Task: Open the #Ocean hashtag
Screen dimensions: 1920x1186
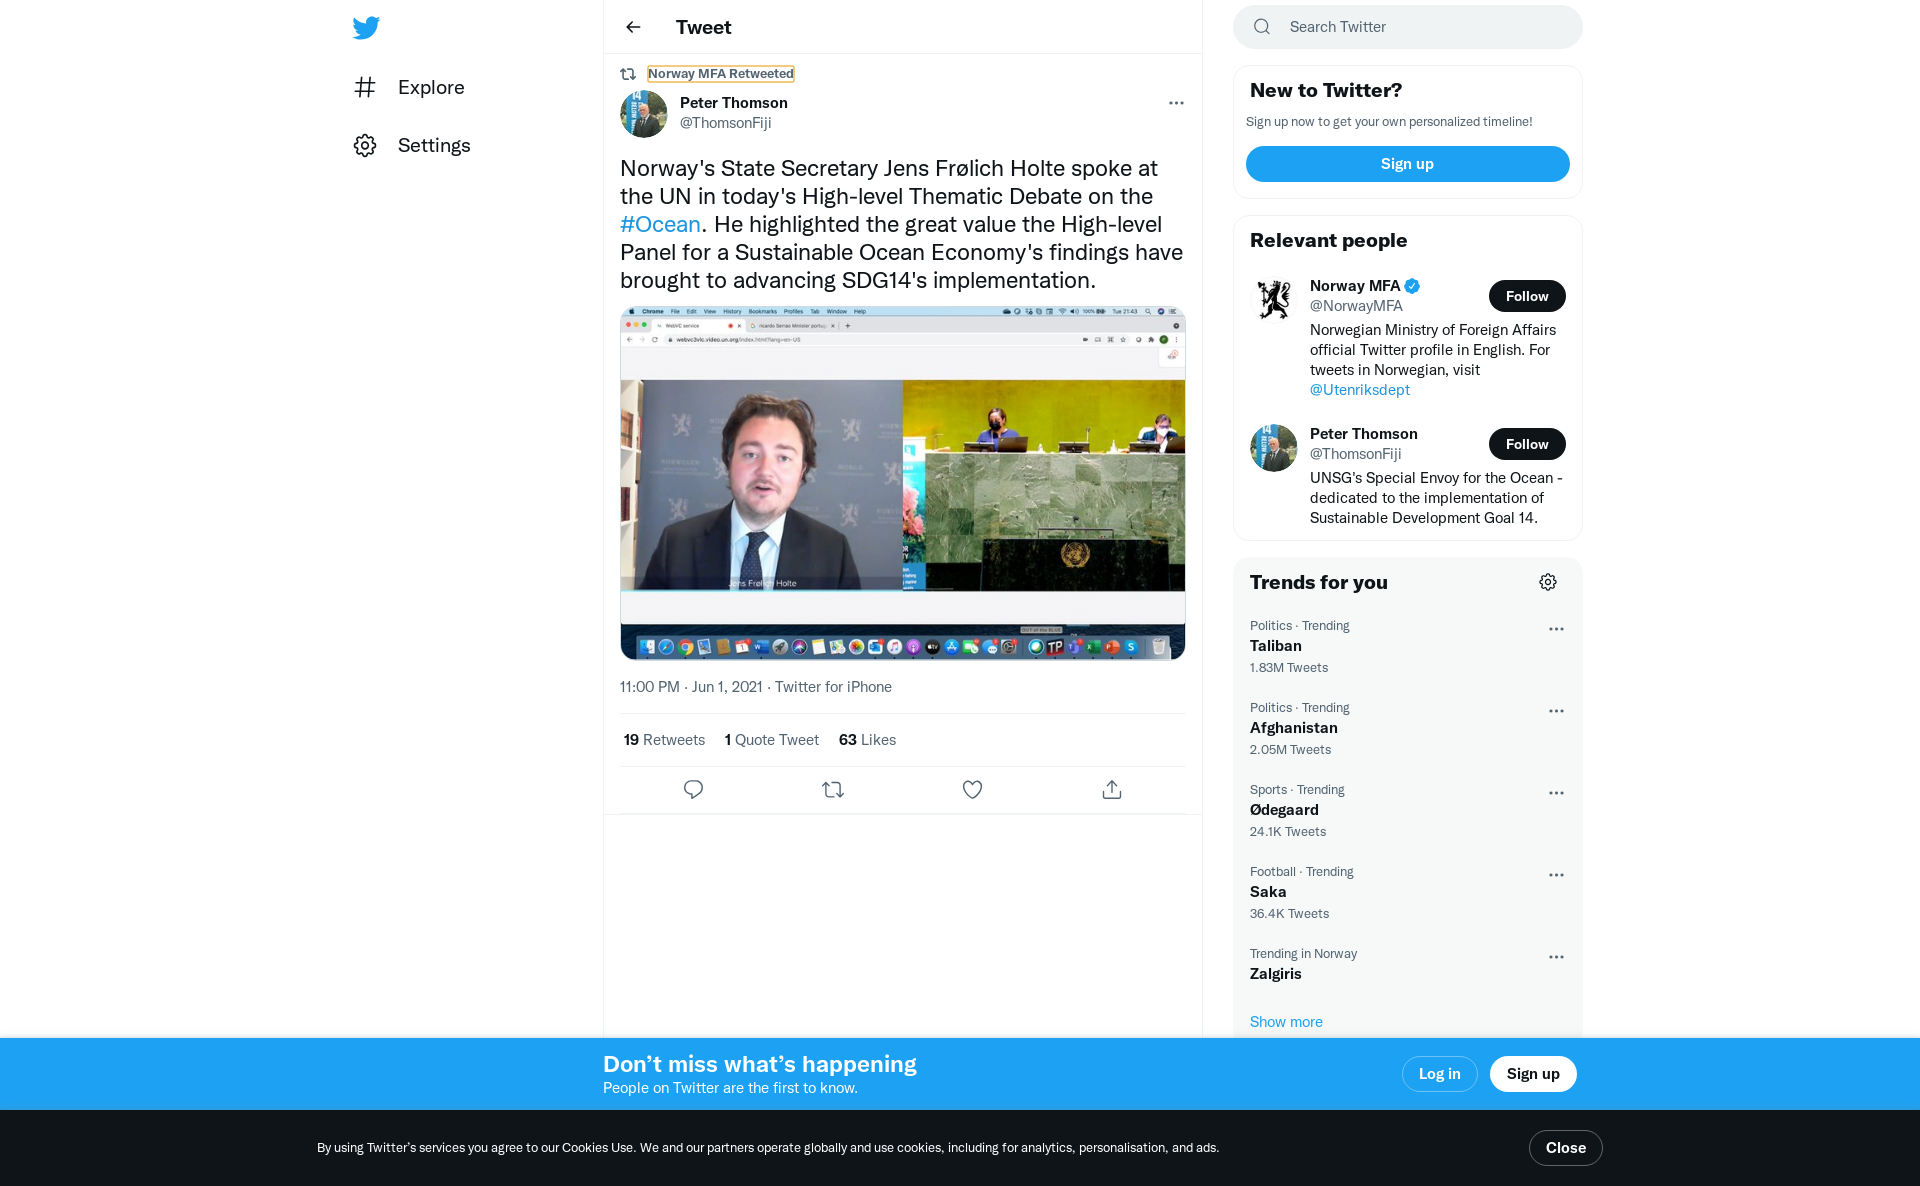Action: [x=660, y=224]
